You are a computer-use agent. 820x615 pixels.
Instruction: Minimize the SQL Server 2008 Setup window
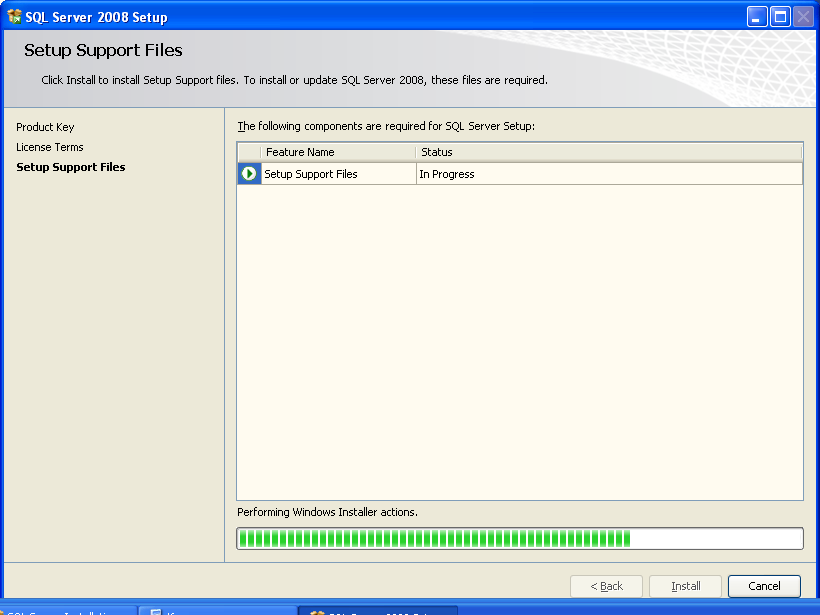click(x=757, y=17)
